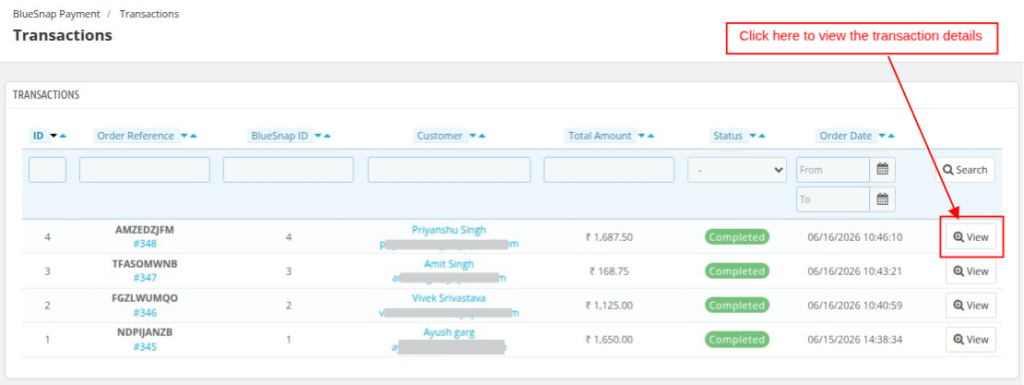Image resolution: width=1024 pixels, height=385 pixels.
Task: Click order reference TFASOMWNB text
Action: pyautogui.click(x=145, y=264)
